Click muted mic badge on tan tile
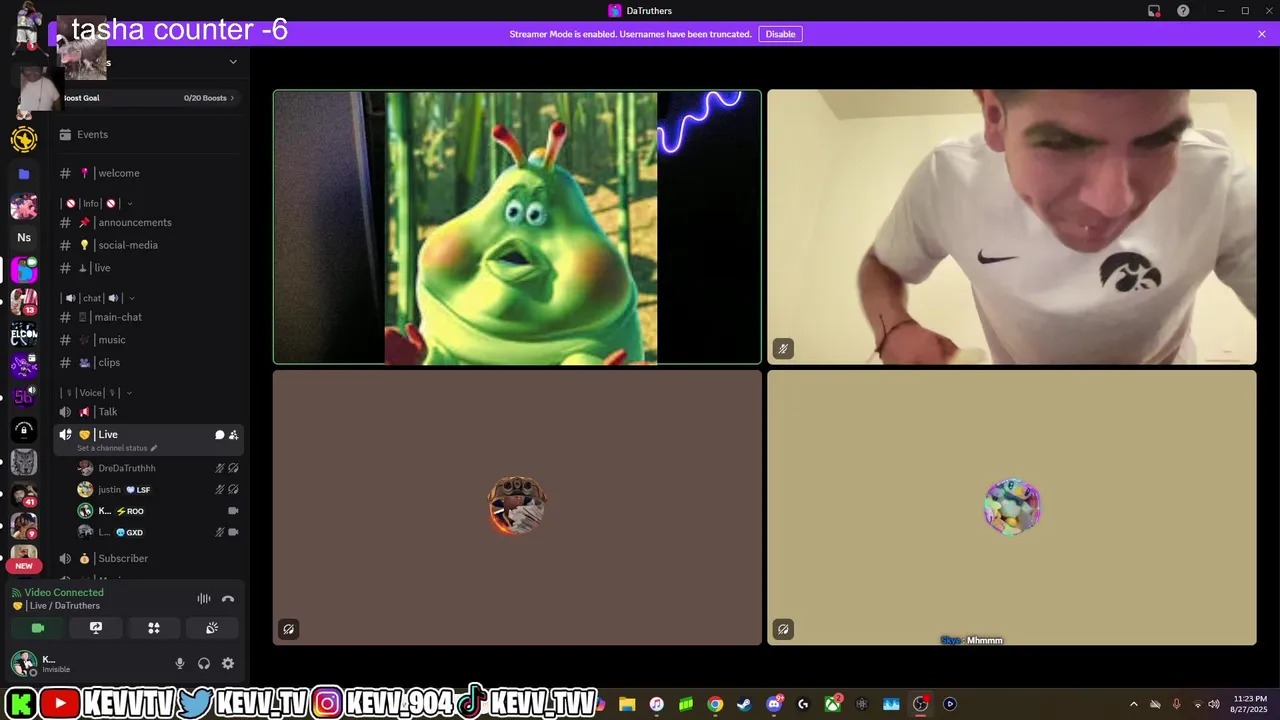 click(783, 629)
